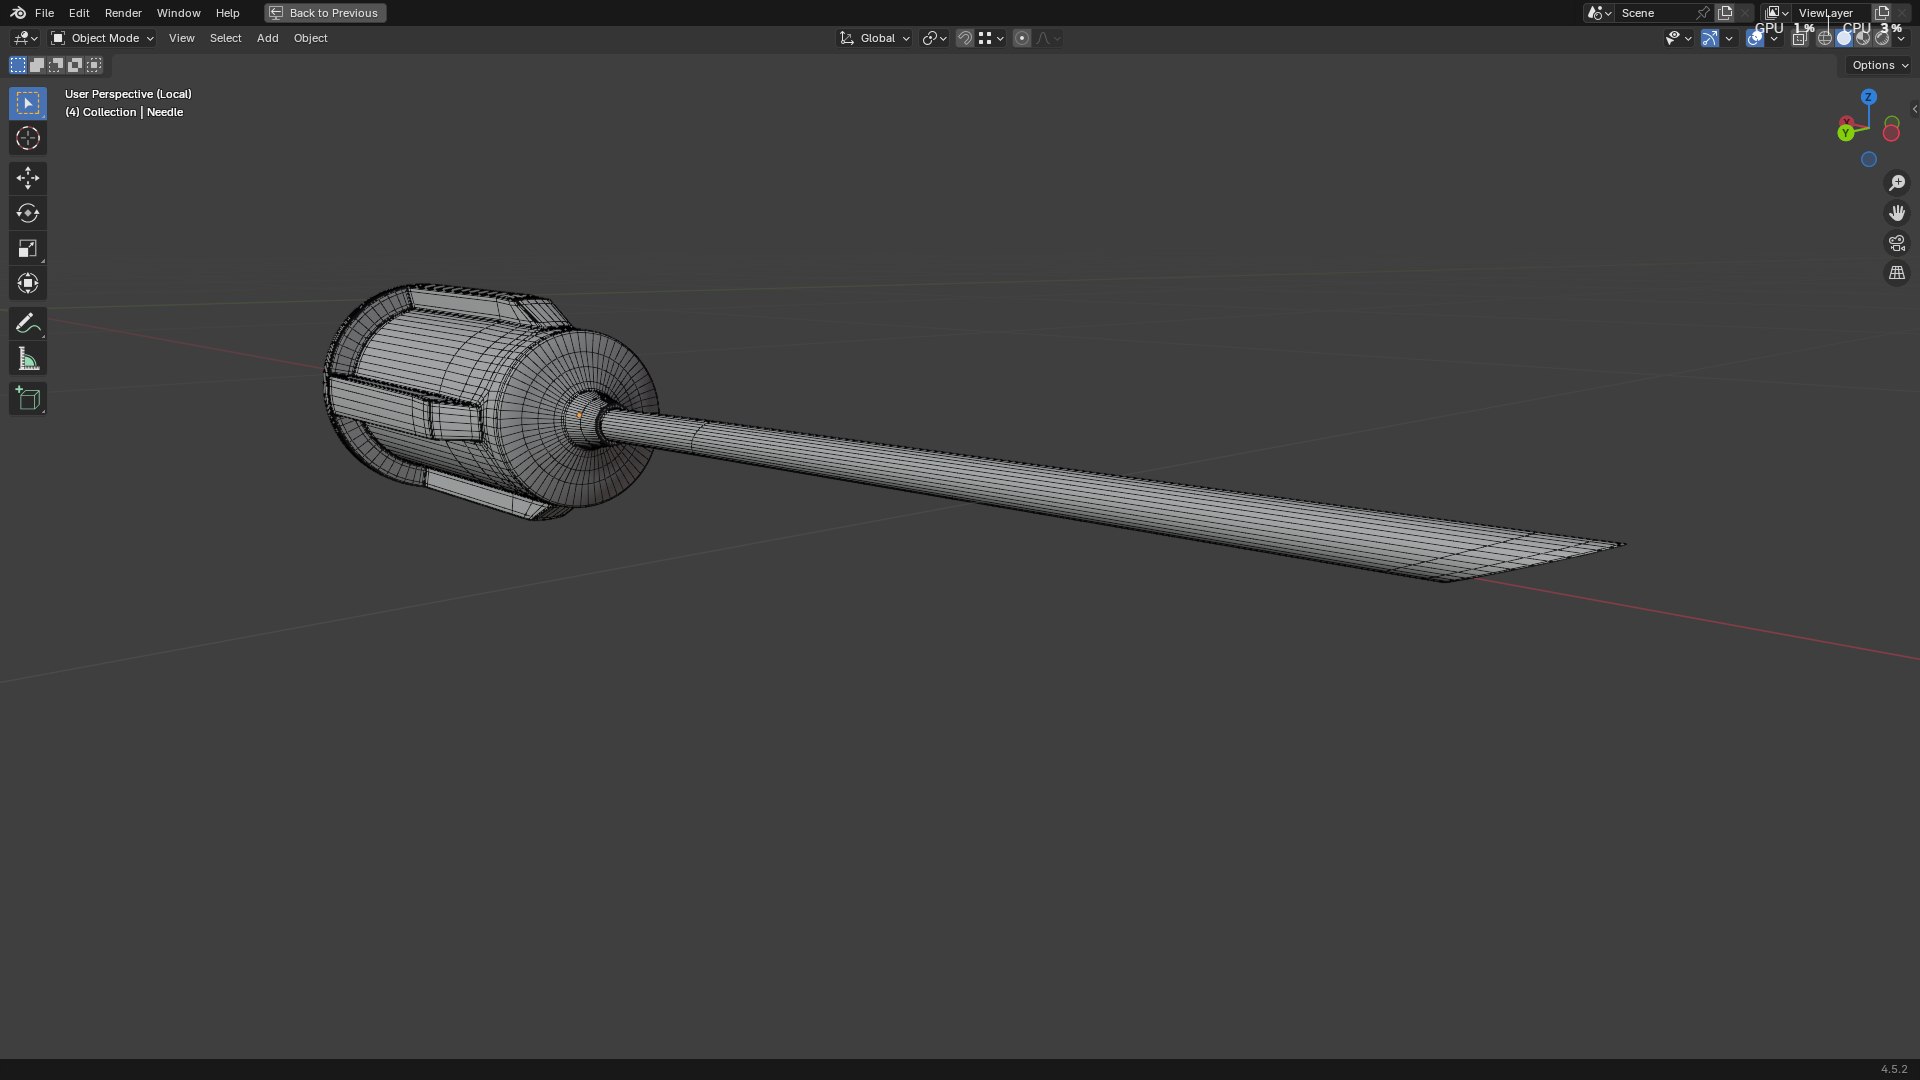Click the green Y axis gizmo bubble
The image size is (1920, 1080).
(1845, 133)
